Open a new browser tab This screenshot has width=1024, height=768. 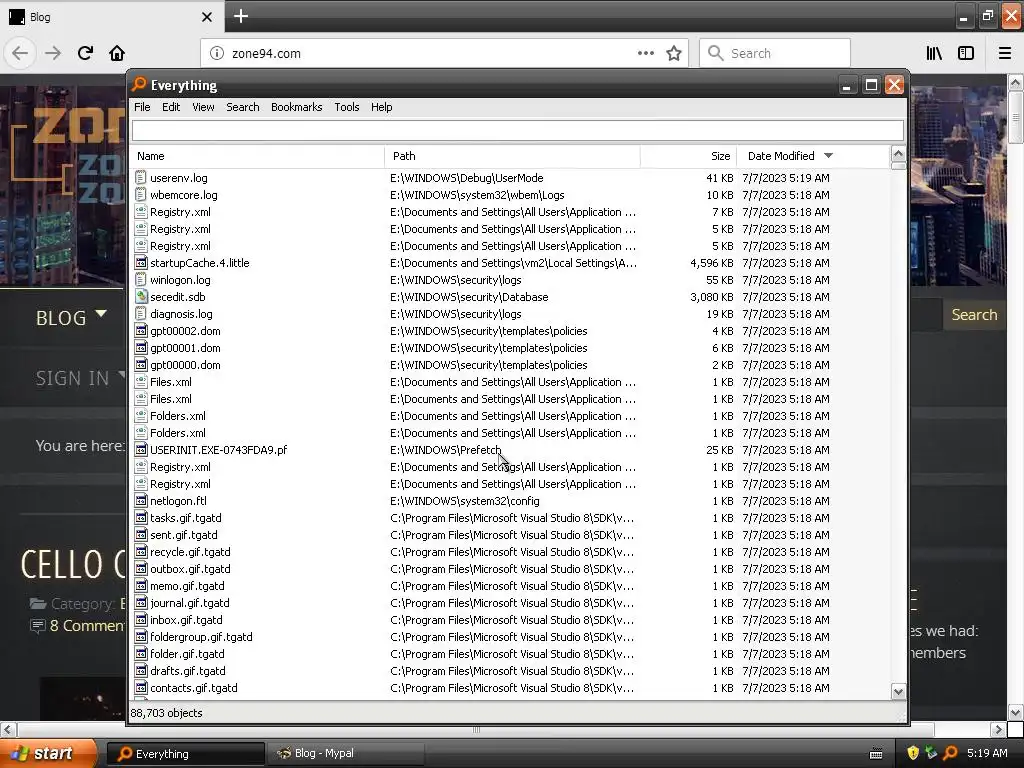coord(241,16)
